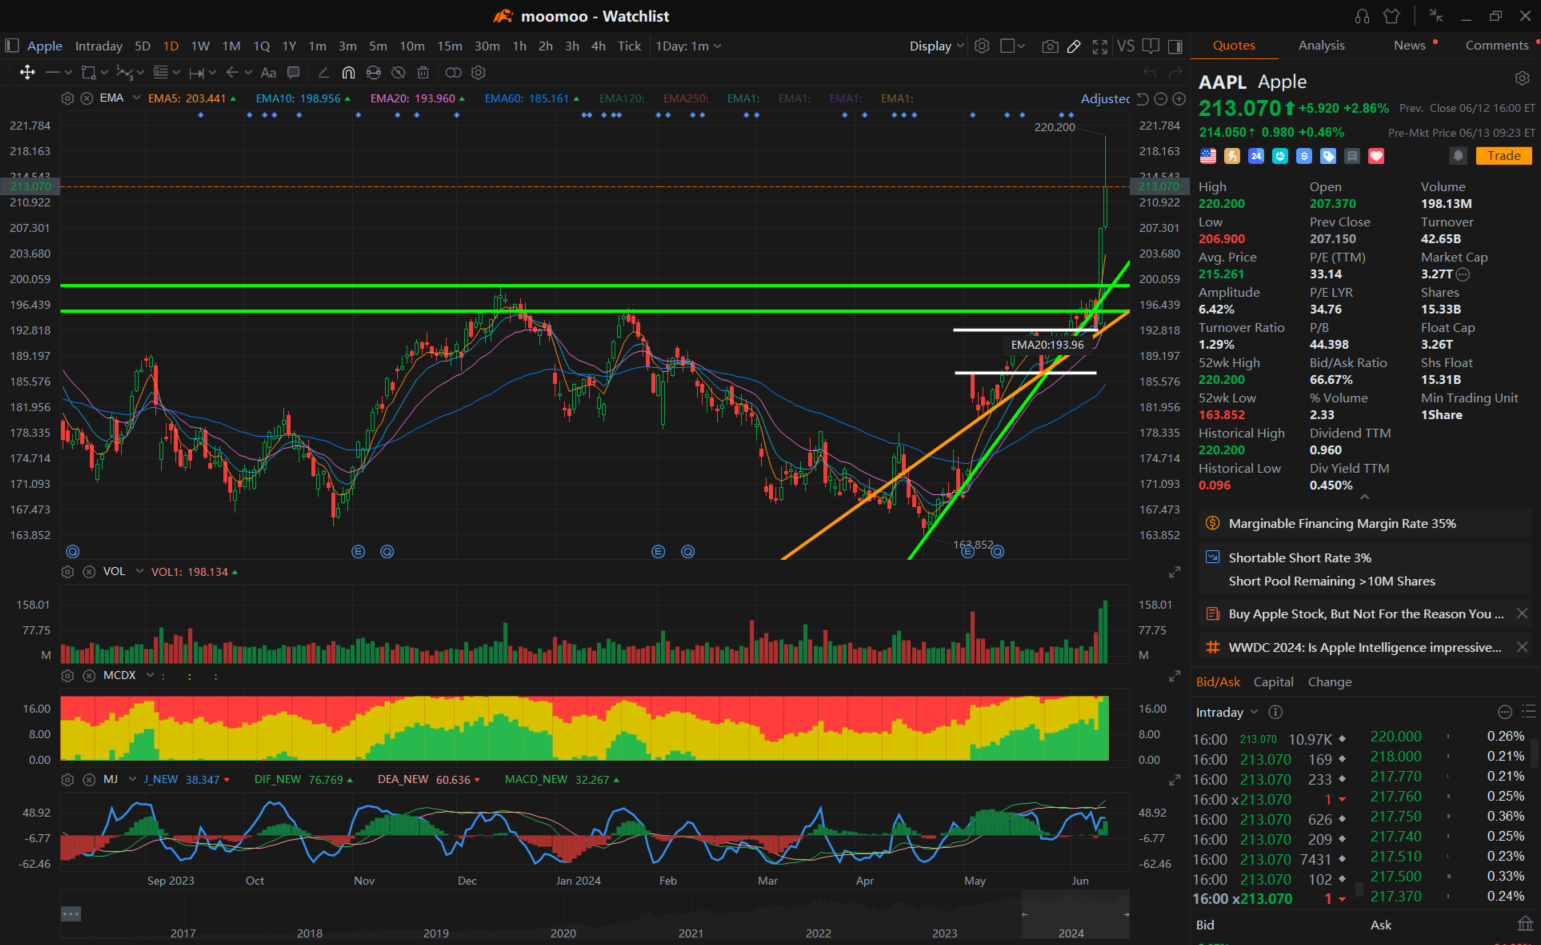Switch to the News tab
Viewport: 1541px width, 945px height.
pos(1409,46)
